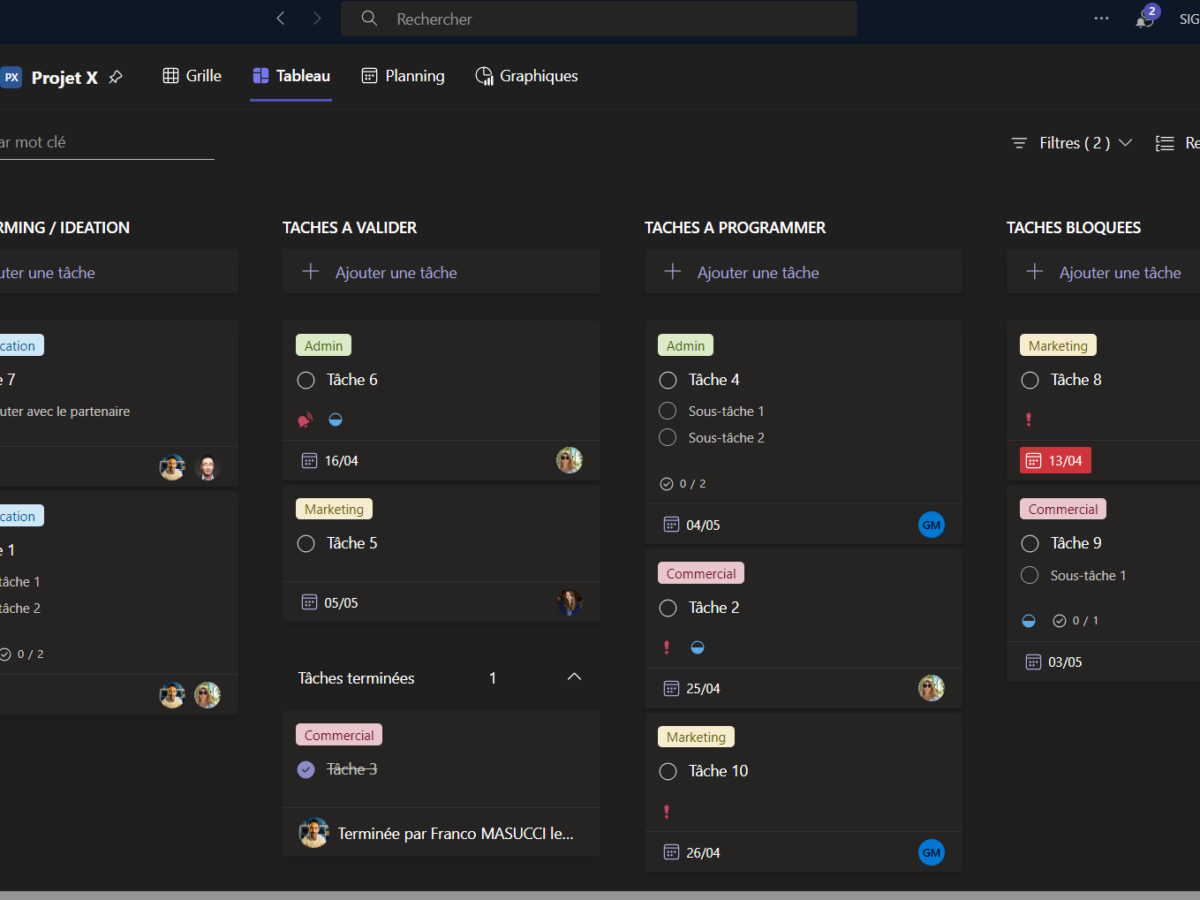
Task: Open the Graphiques tab
Action: tap(526, 76)
